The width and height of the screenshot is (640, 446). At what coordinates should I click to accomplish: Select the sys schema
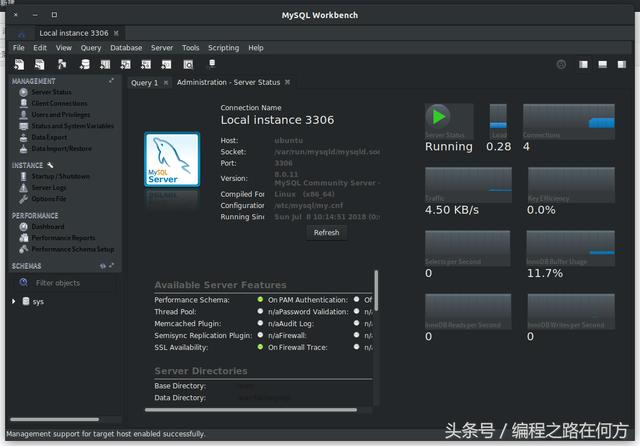(x=38, y=302)
